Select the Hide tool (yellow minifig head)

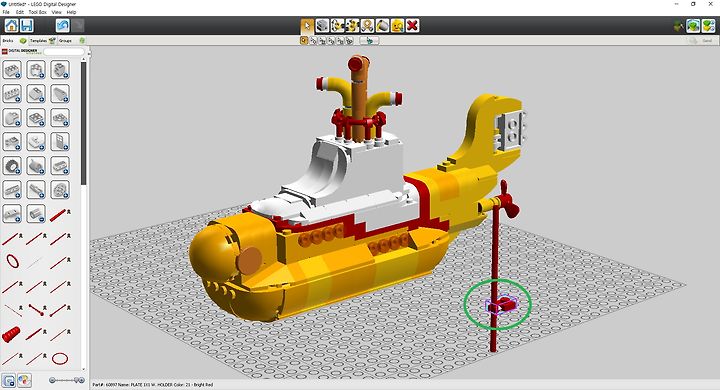click(397, 26)
